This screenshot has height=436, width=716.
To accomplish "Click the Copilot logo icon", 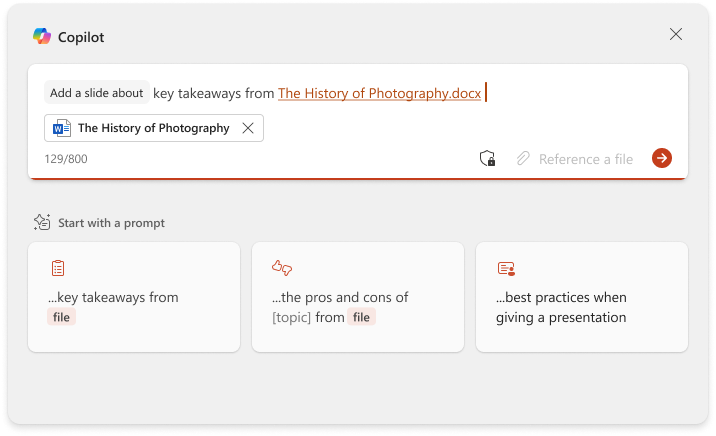I will point(42,35).
